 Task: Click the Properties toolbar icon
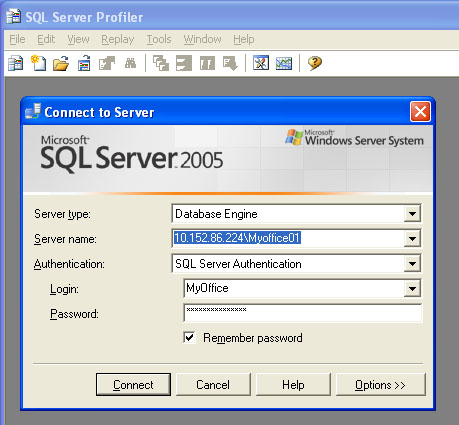(x=107, y=63)
